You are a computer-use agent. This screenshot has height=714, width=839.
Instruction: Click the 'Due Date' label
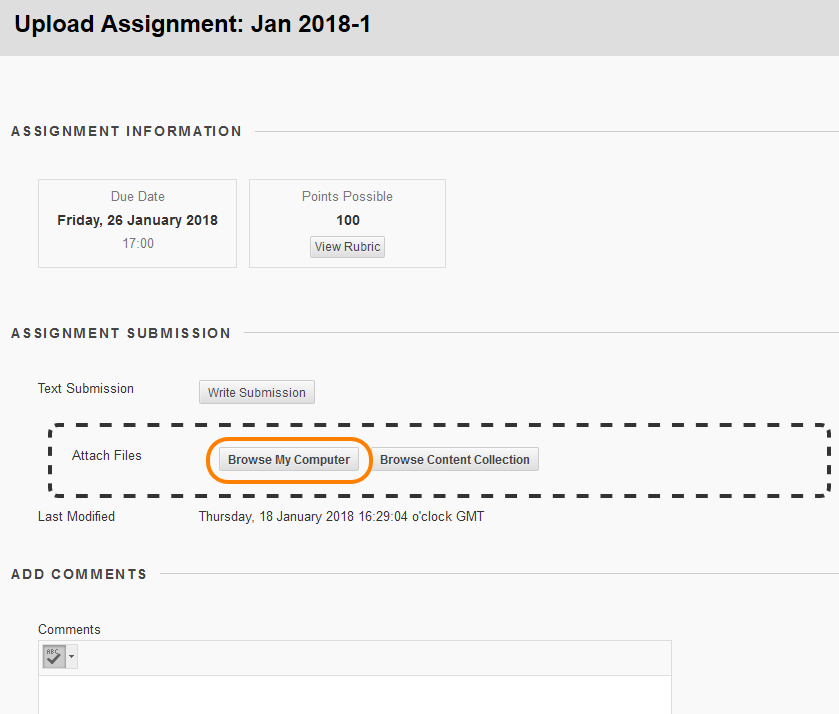(138, 196)
